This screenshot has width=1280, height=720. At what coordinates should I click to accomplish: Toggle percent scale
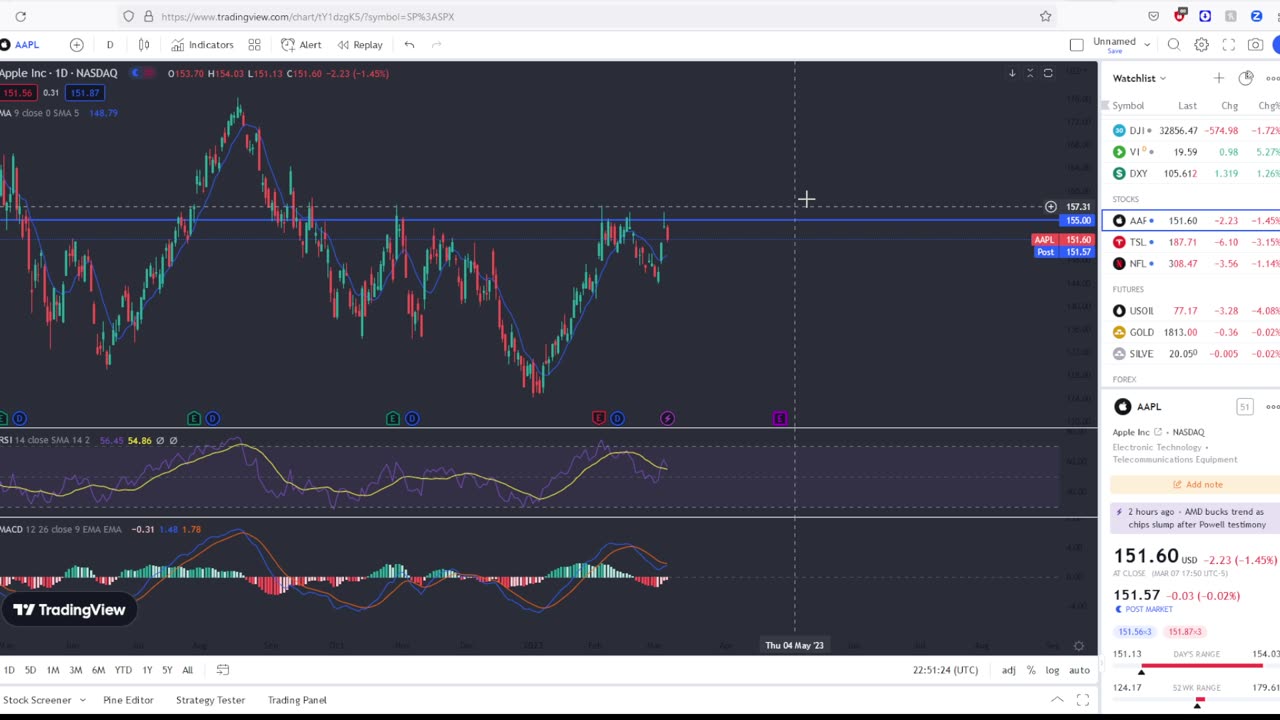tap(1031, 670)
